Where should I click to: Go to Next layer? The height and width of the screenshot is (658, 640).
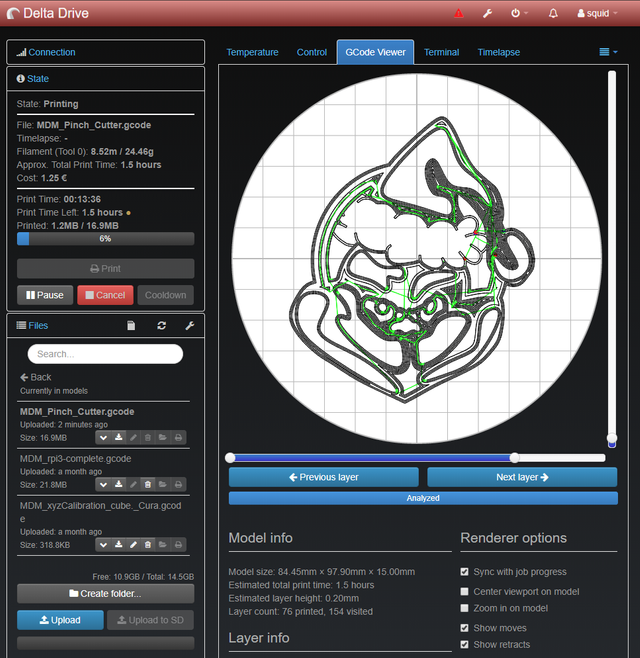[x=522, y=477]
